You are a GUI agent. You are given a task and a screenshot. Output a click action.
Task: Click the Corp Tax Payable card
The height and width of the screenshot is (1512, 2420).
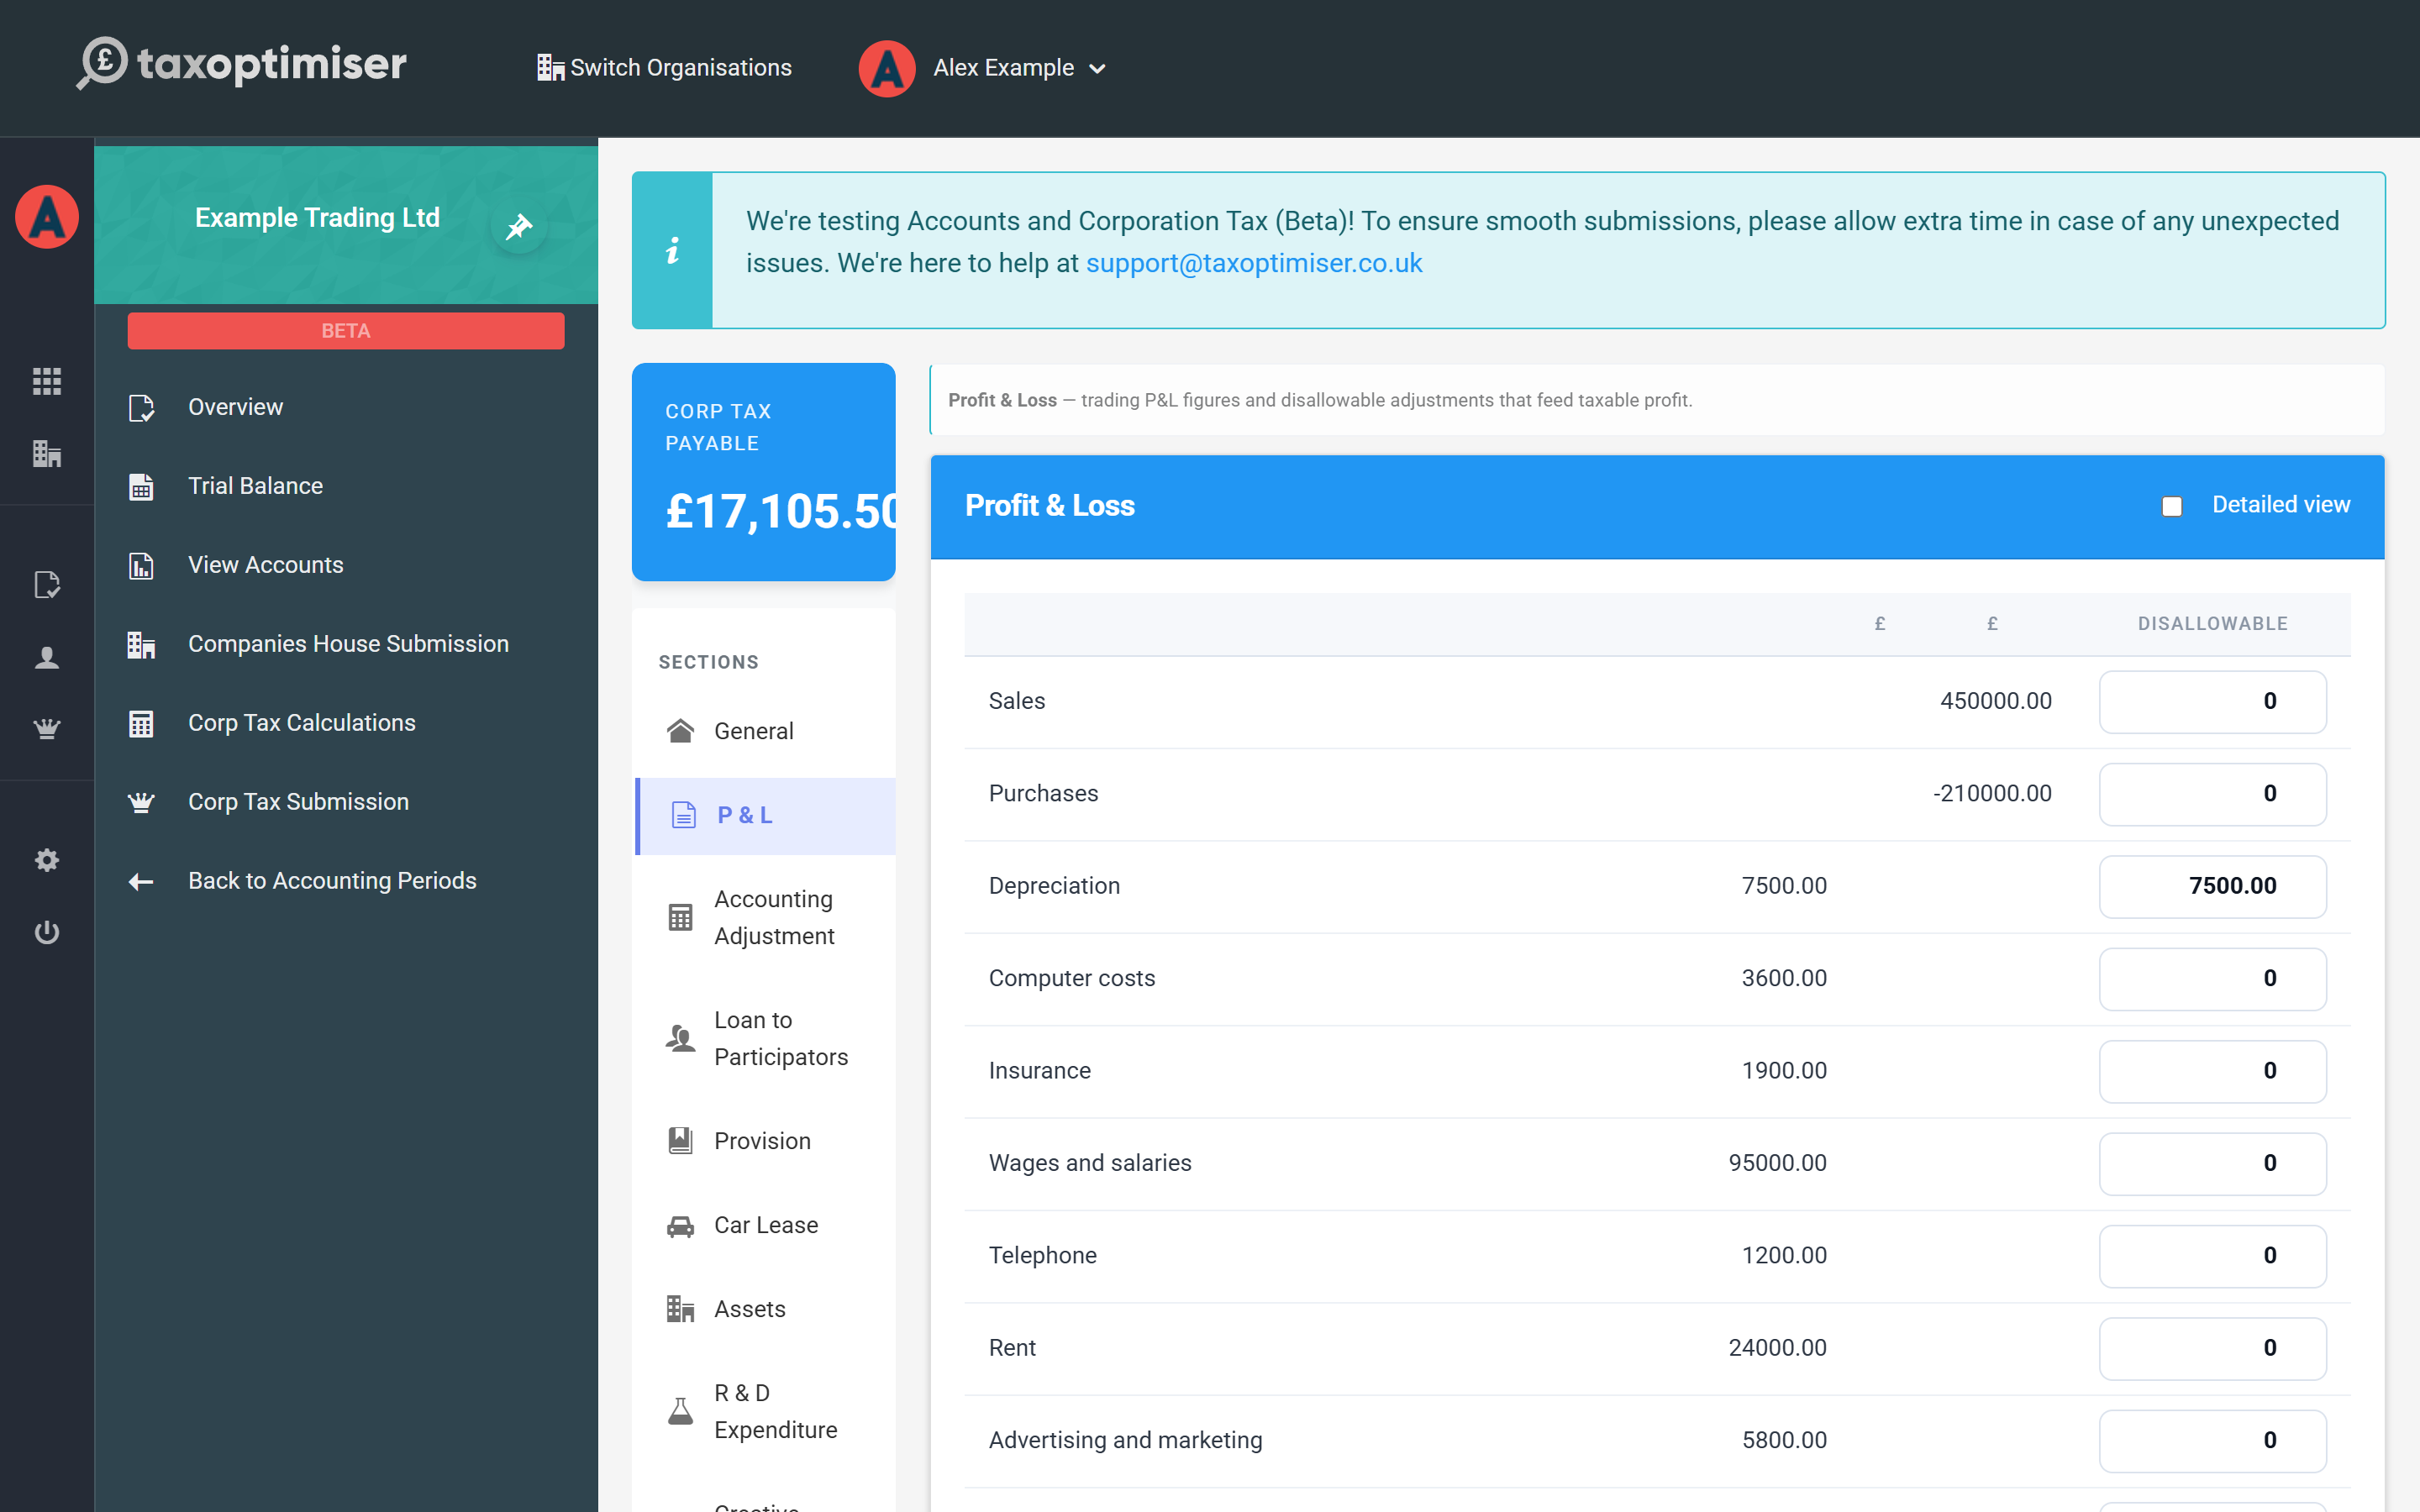point(764,471)
